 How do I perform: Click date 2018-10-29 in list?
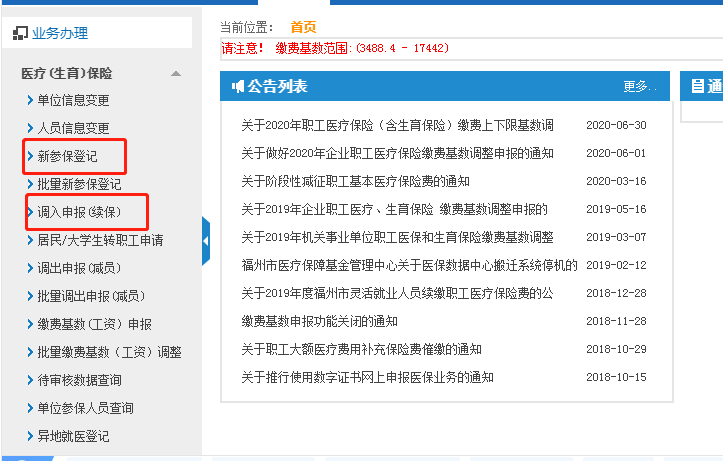[x=616, y=349]
